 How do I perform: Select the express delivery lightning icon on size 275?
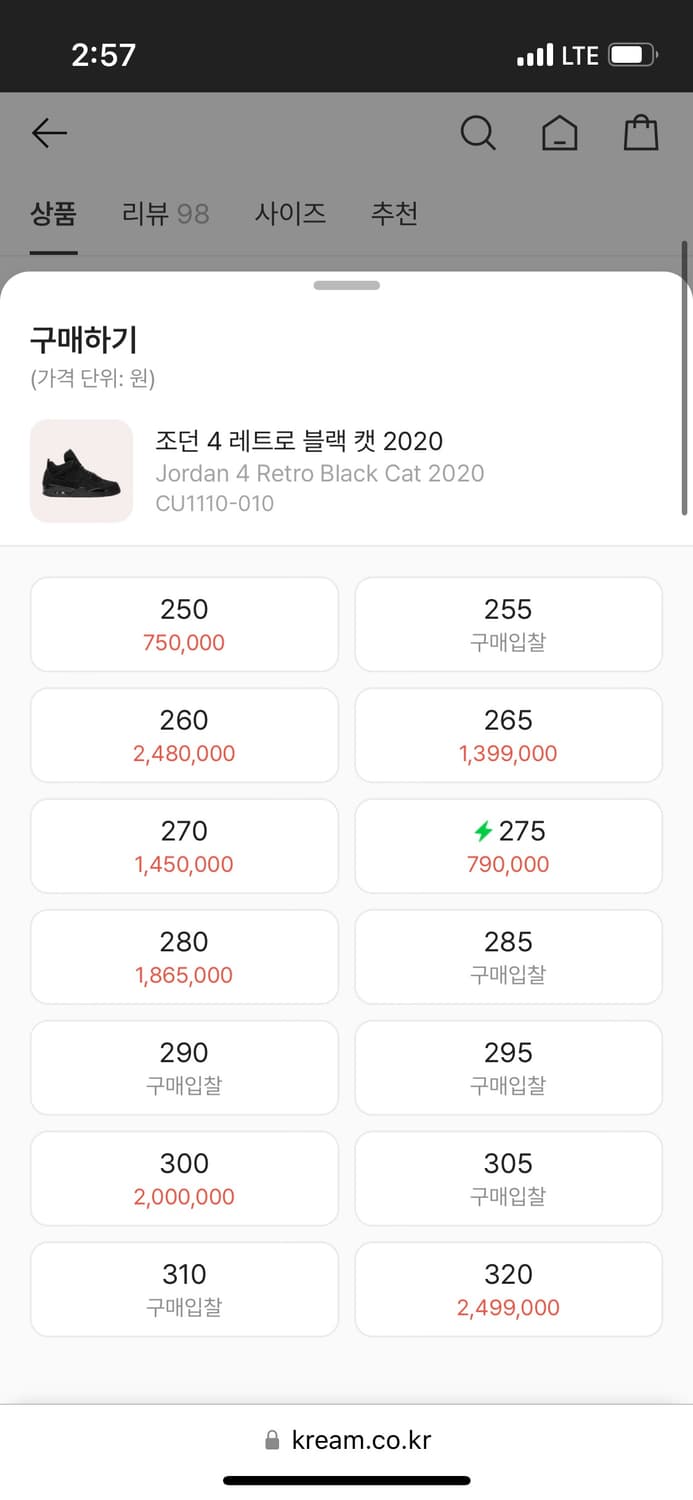(x=482, y=830)
